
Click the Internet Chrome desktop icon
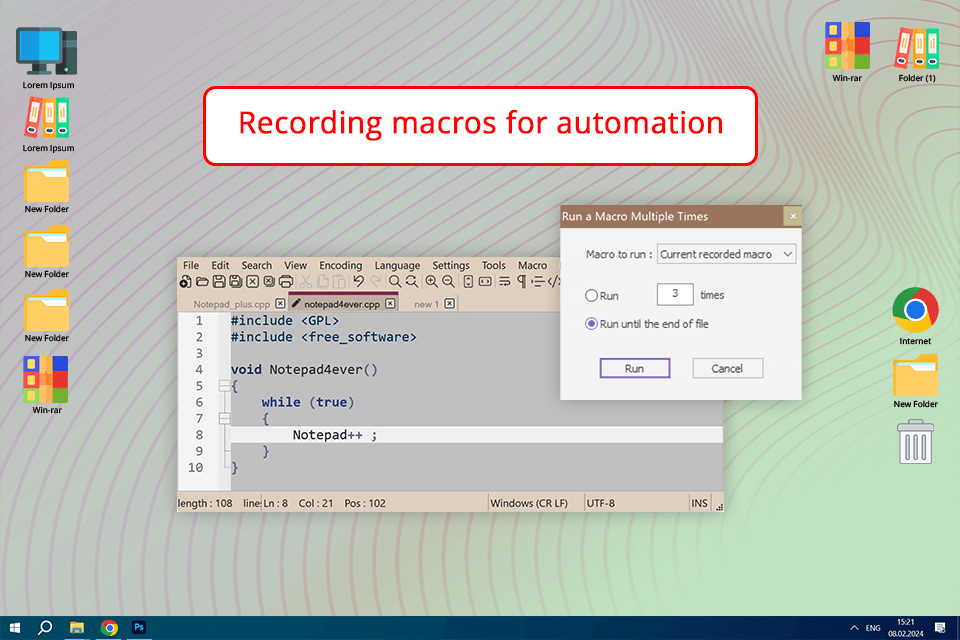tap(915, 316)
